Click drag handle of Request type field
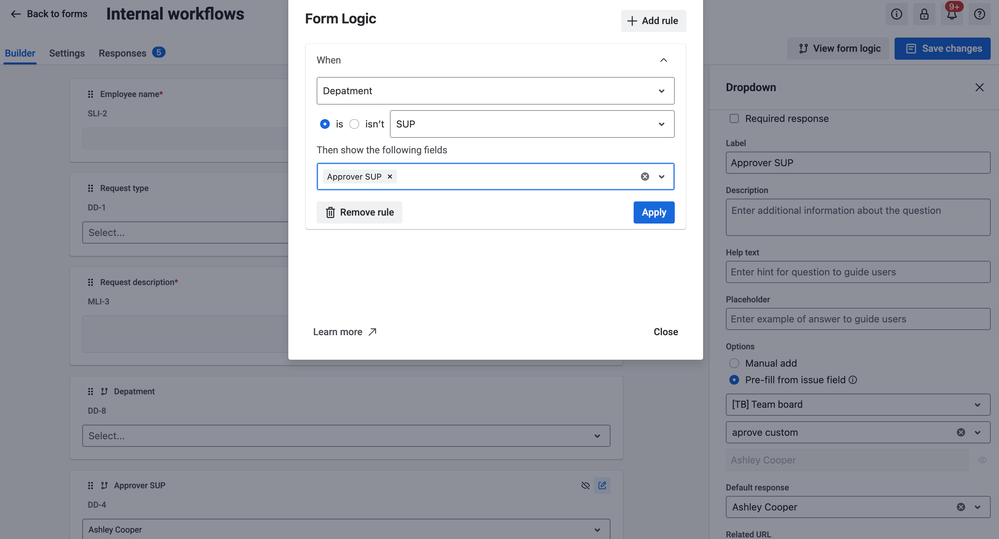The height and width of the screenshot is (539, 999). pyautogui.click(x=90, y=188)
